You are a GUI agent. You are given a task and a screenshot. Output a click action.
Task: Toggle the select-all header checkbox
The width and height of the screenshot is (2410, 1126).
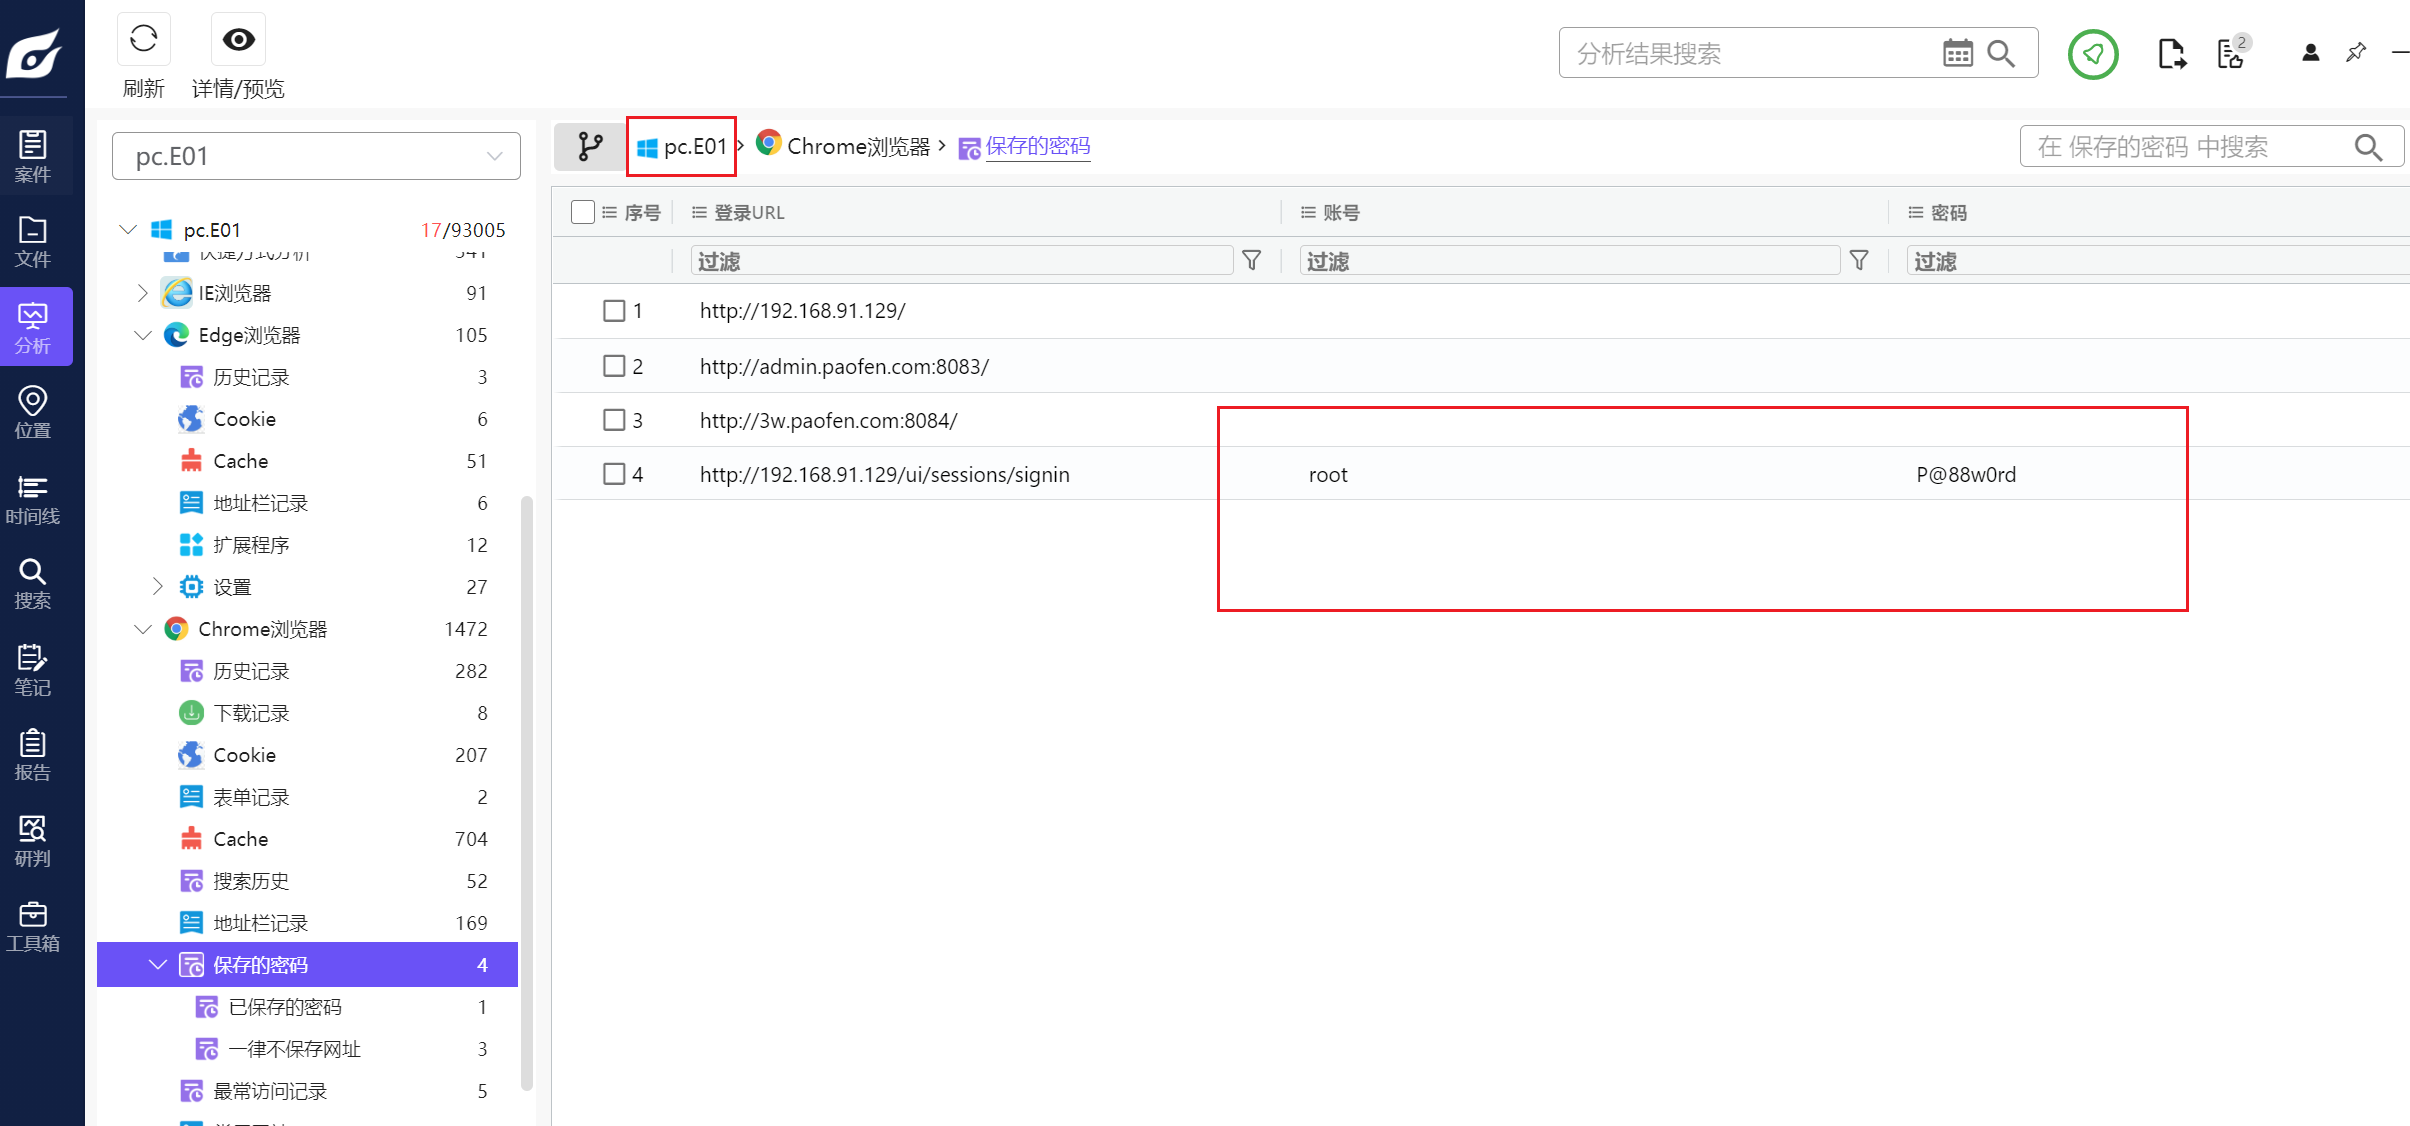point(583,212)
